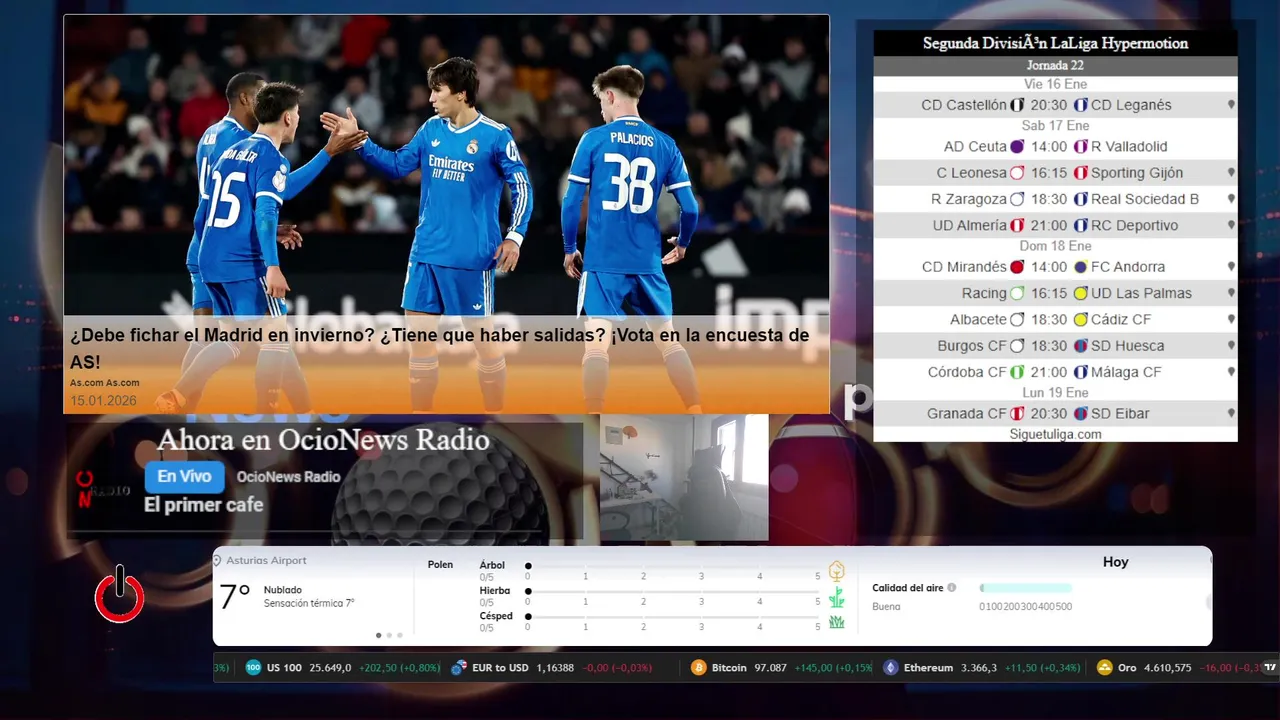Click the OcioNews Radio station name
The image size is (1280, 720).
point(289,477)
